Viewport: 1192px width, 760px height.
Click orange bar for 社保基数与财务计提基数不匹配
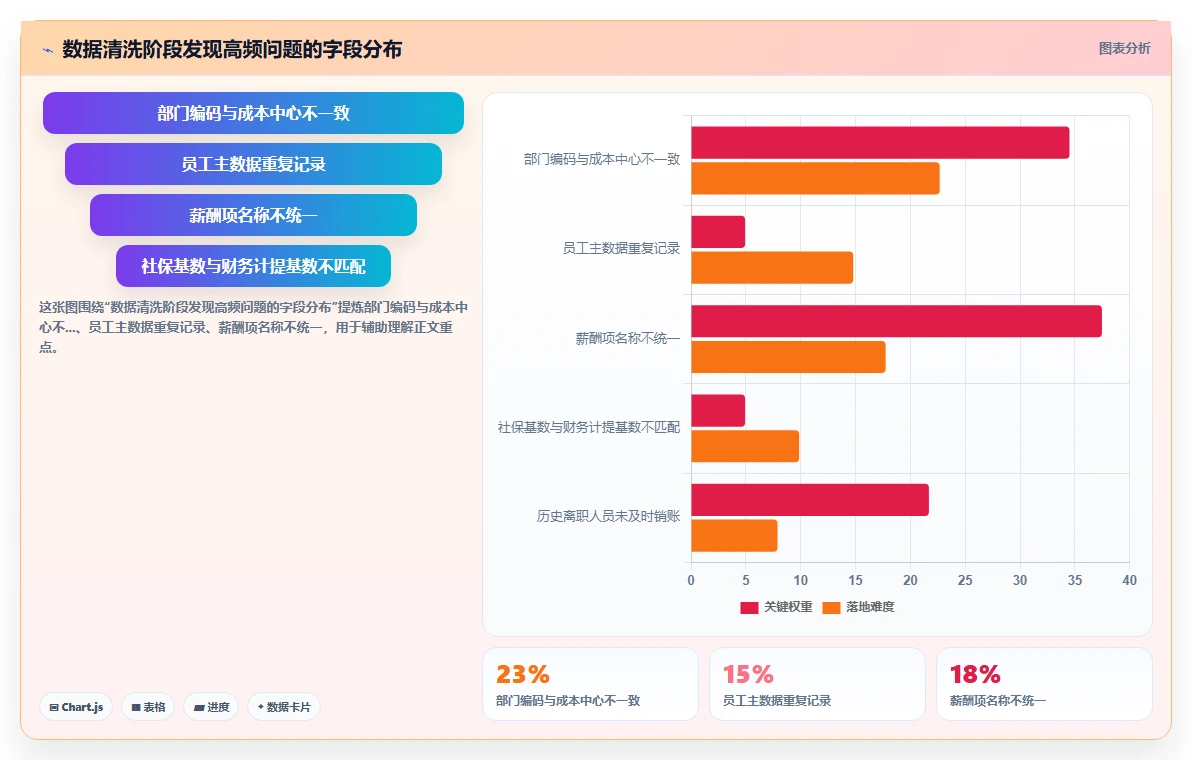[x=745, y=446]
